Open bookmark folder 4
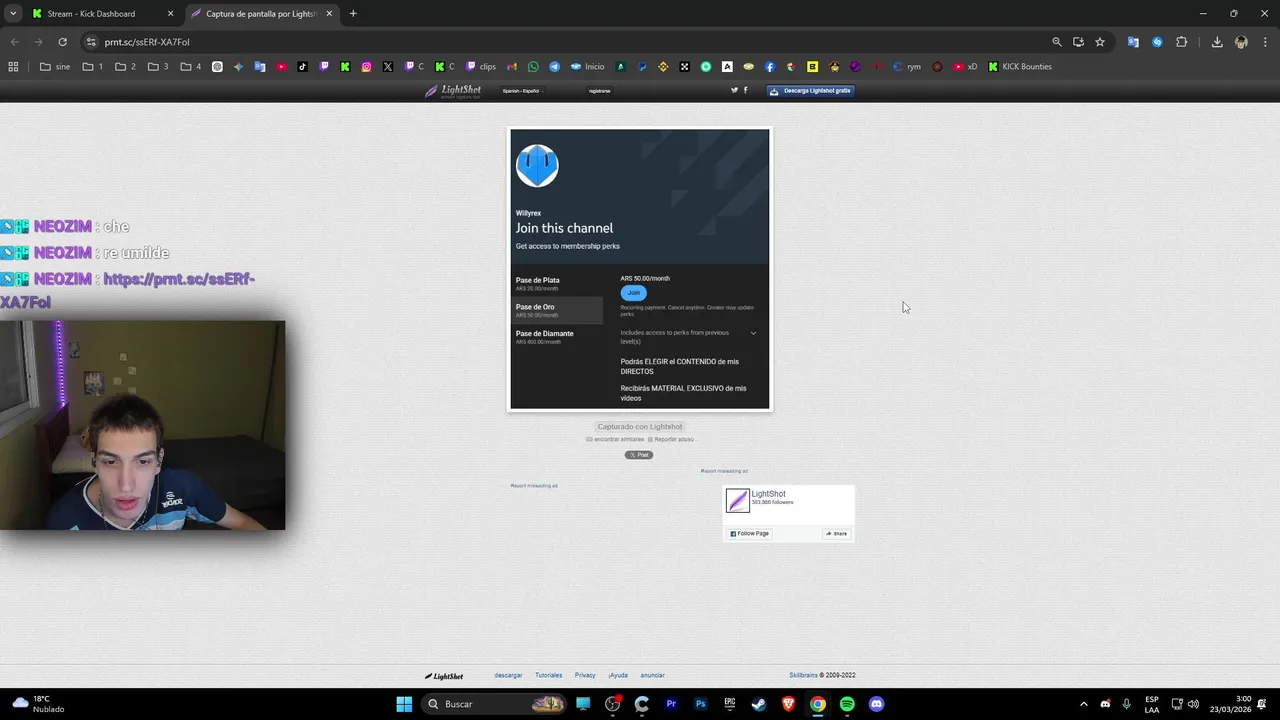1280x720 pixels. (x=191, y=67)
